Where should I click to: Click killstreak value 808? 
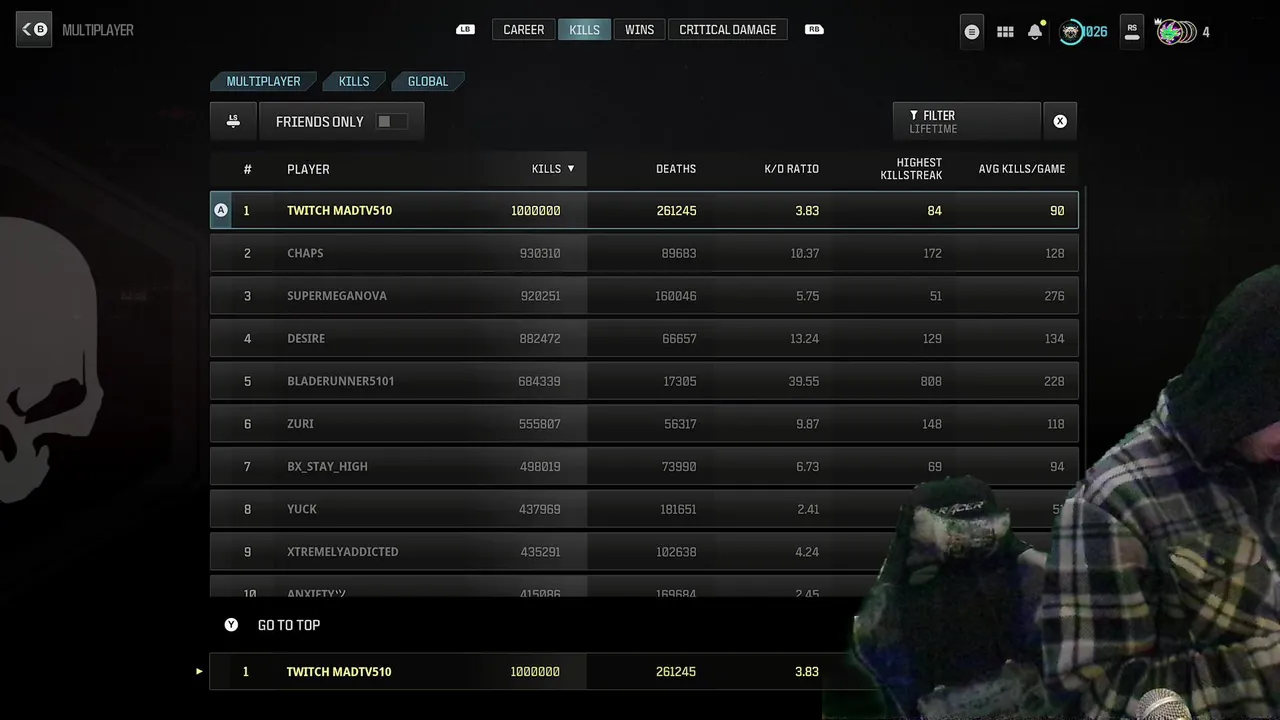931,381
